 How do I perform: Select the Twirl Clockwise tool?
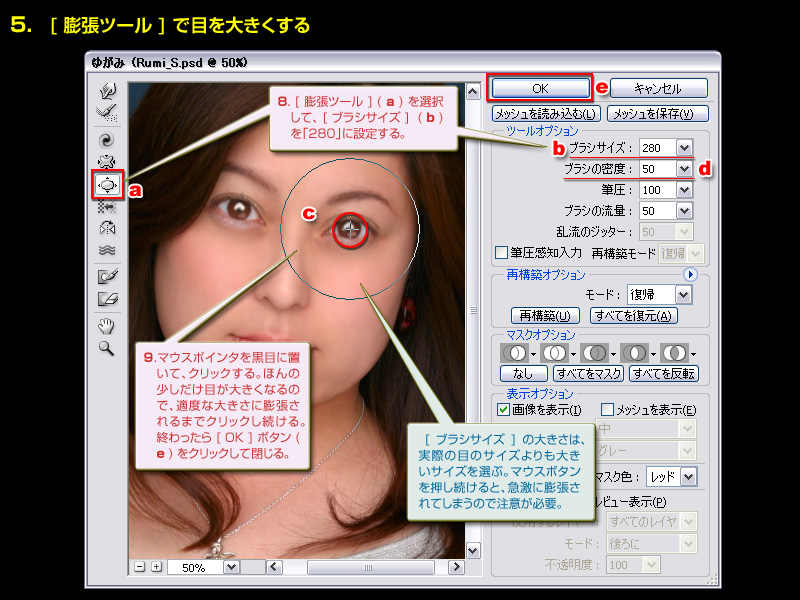pos(107,140)
